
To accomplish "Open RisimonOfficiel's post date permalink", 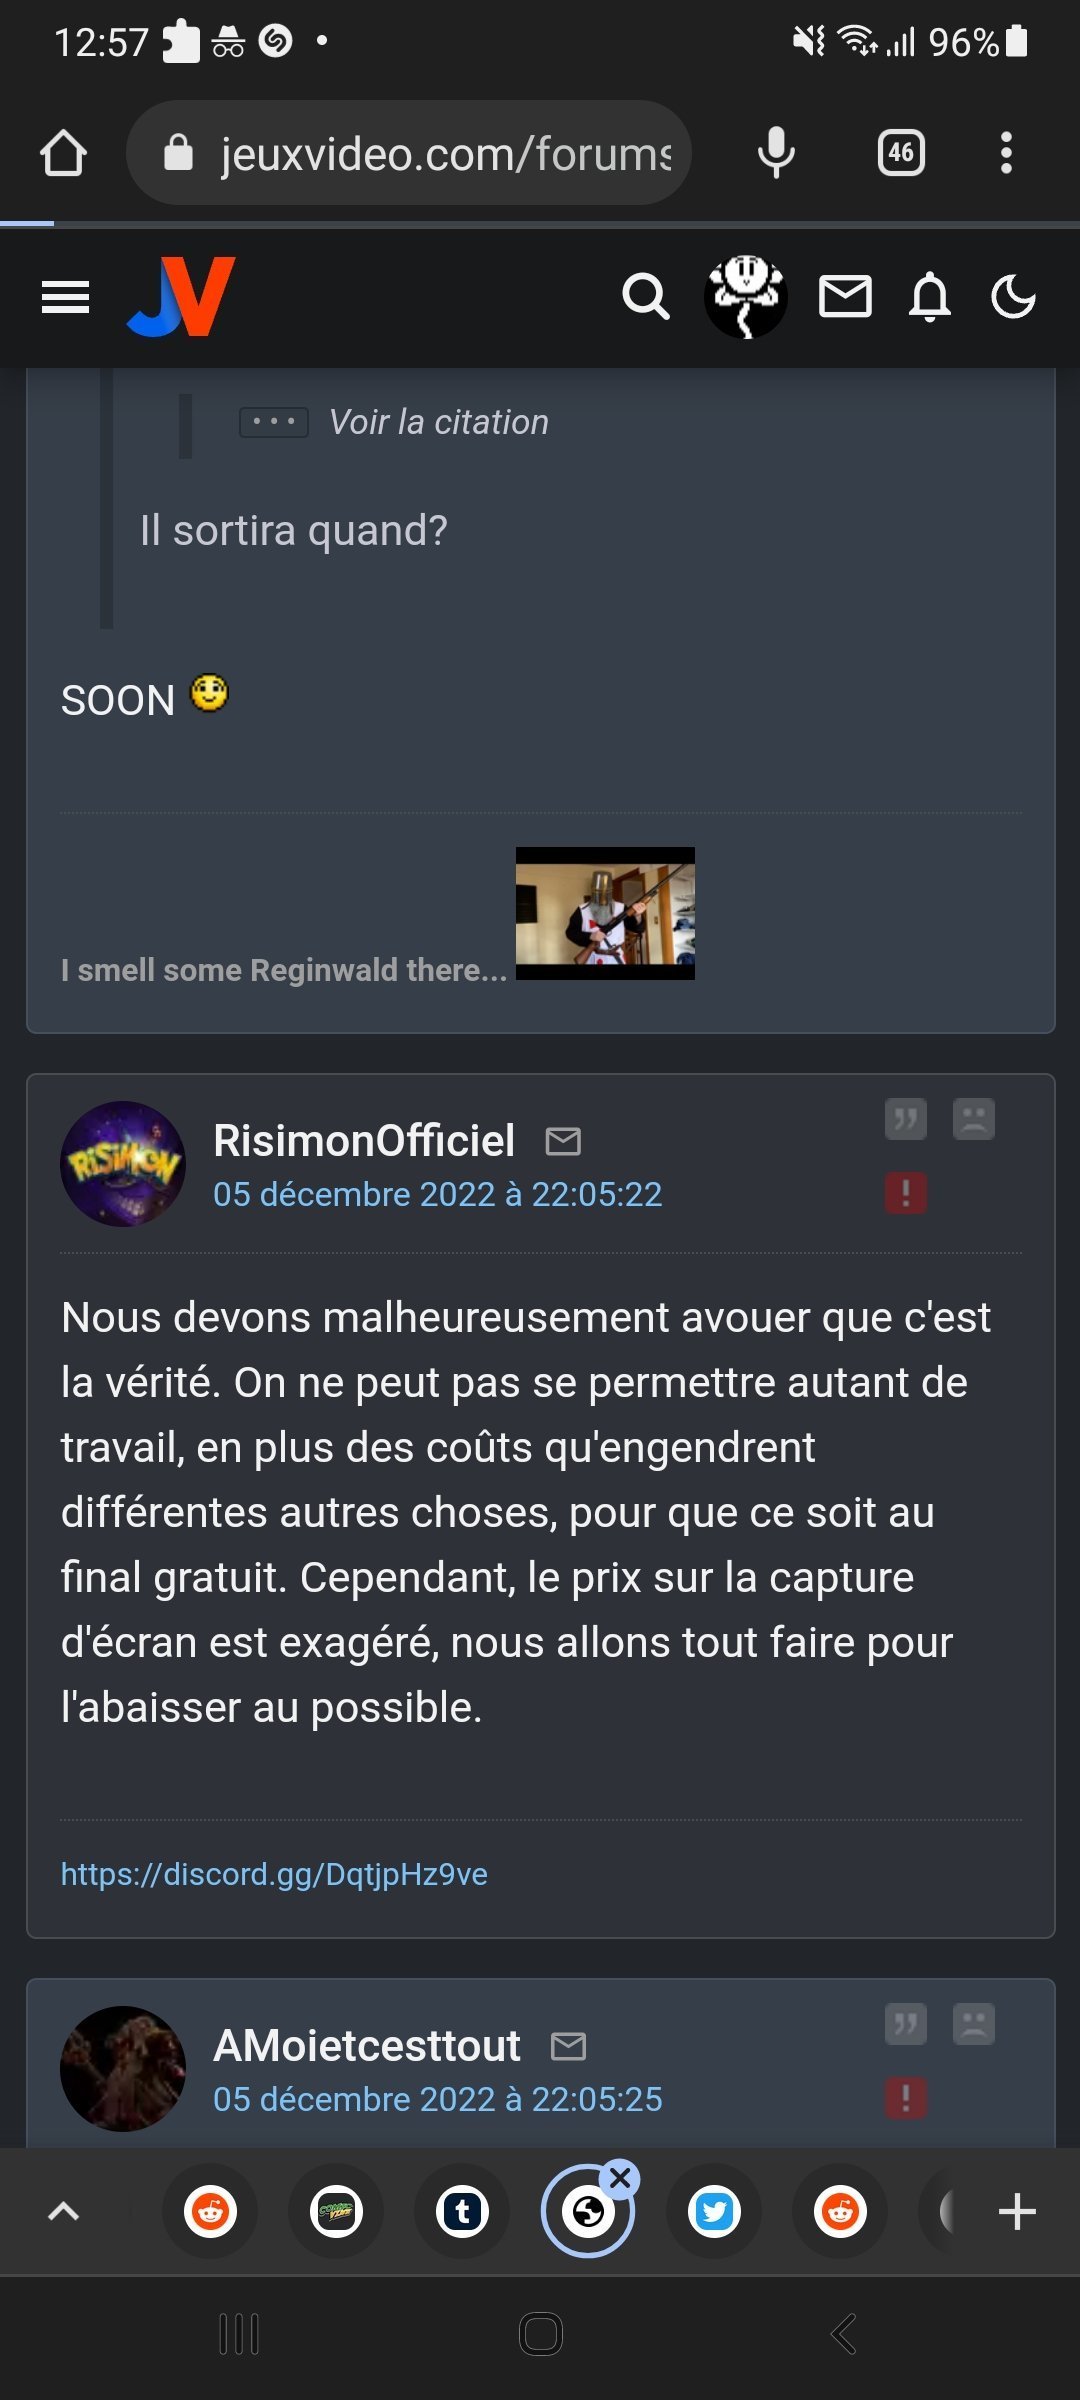I will click(x=438, y=1194).
